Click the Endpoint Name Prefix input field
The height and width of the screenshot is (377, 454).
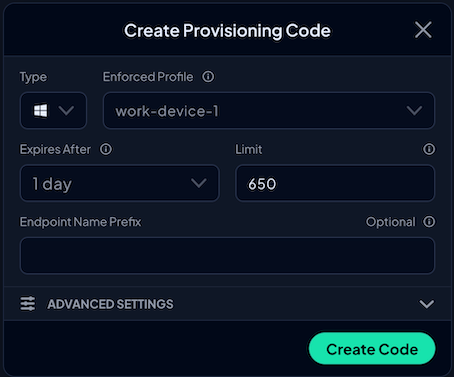tap(227, 256)
